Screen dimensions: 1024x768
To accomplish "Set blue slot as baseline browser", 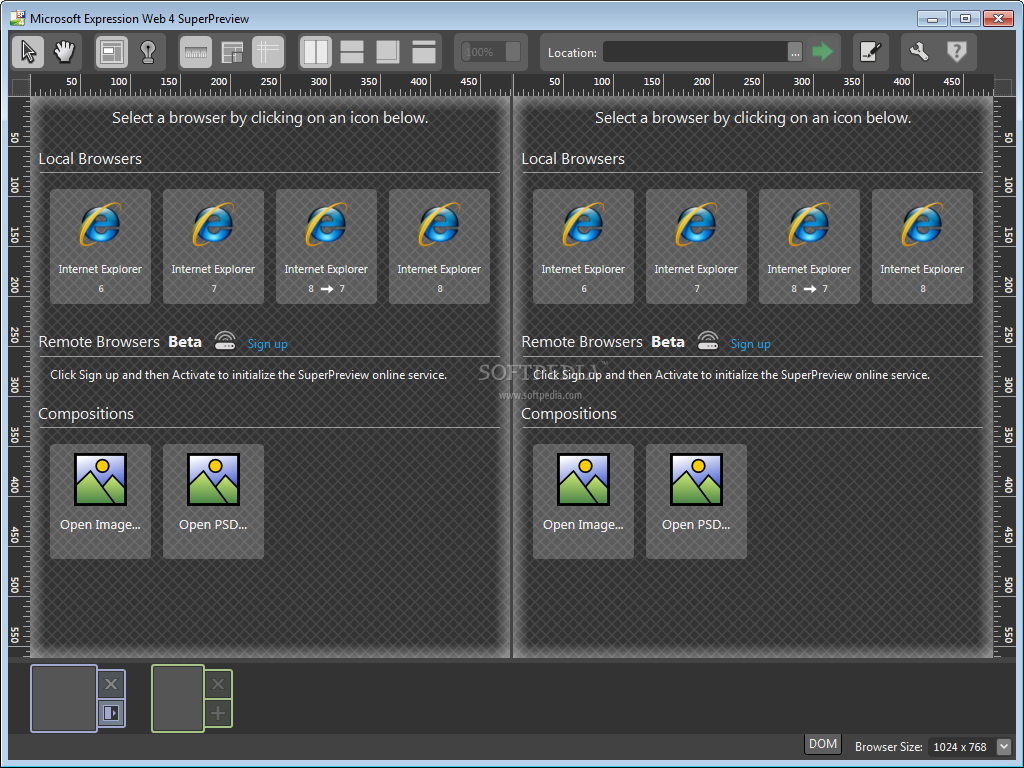I will pos(111,712).
